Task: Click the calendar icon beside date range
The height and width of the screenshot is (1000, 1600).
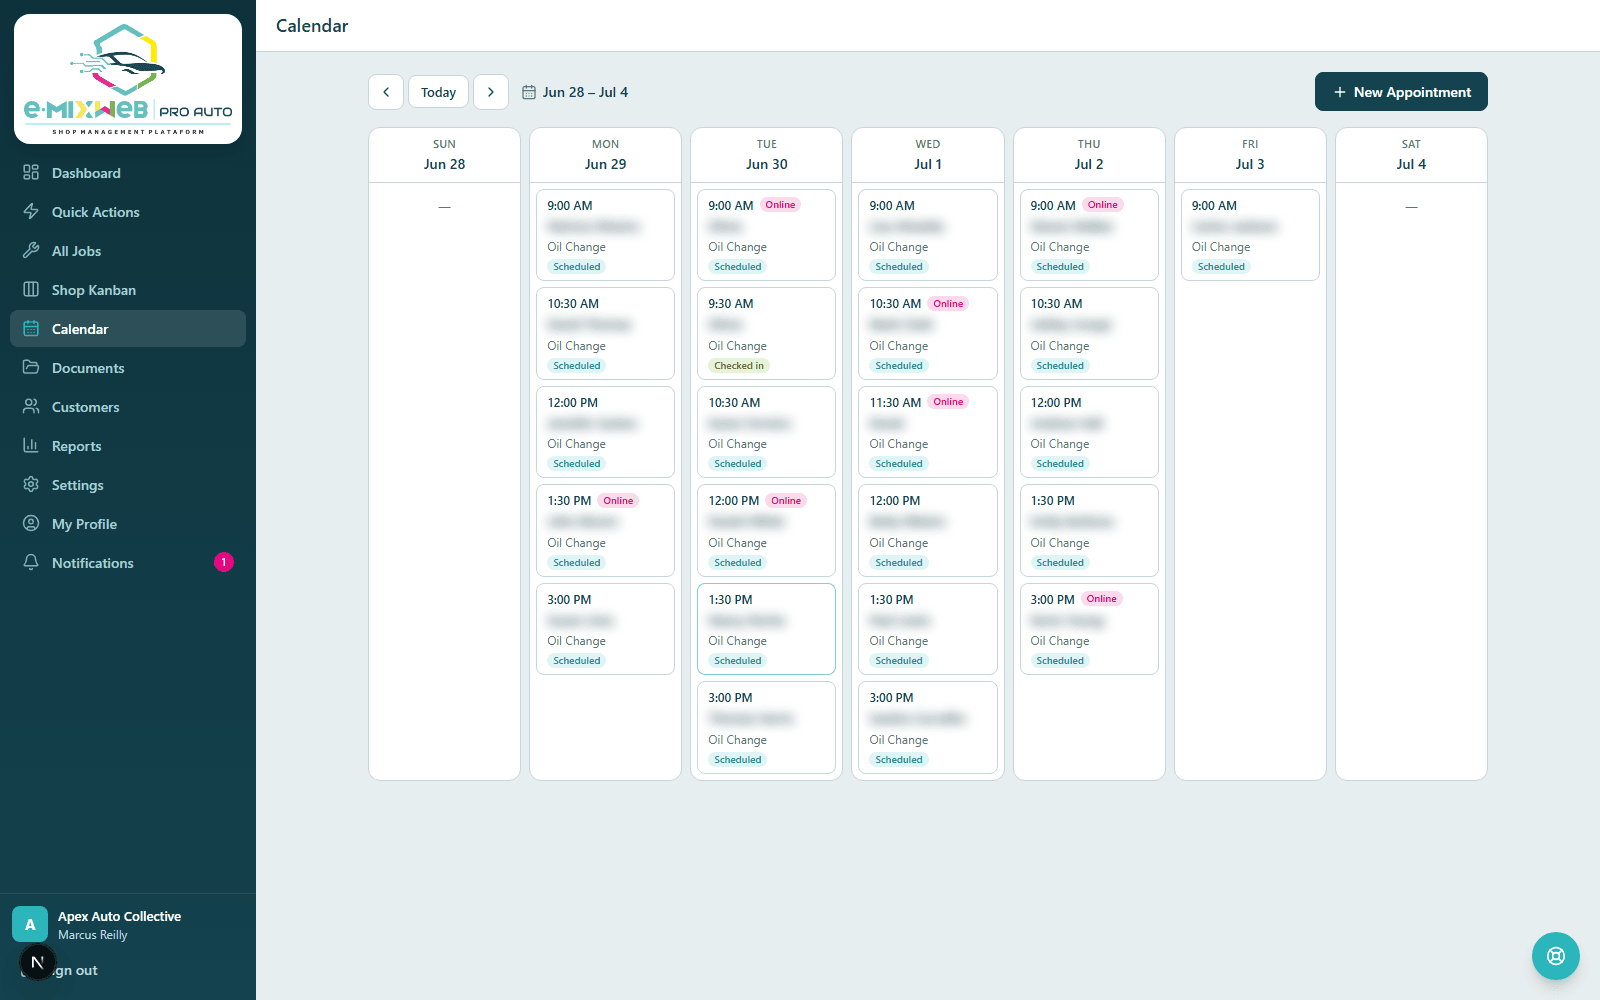Action: click(x=529, y=92)
